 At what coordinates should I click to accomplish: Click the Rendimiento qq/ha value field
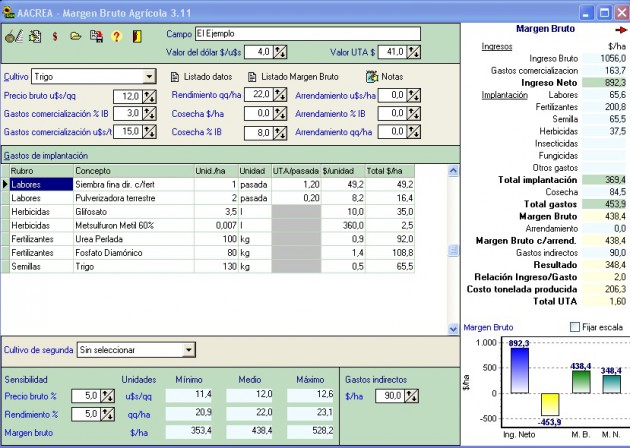[259, 95]
